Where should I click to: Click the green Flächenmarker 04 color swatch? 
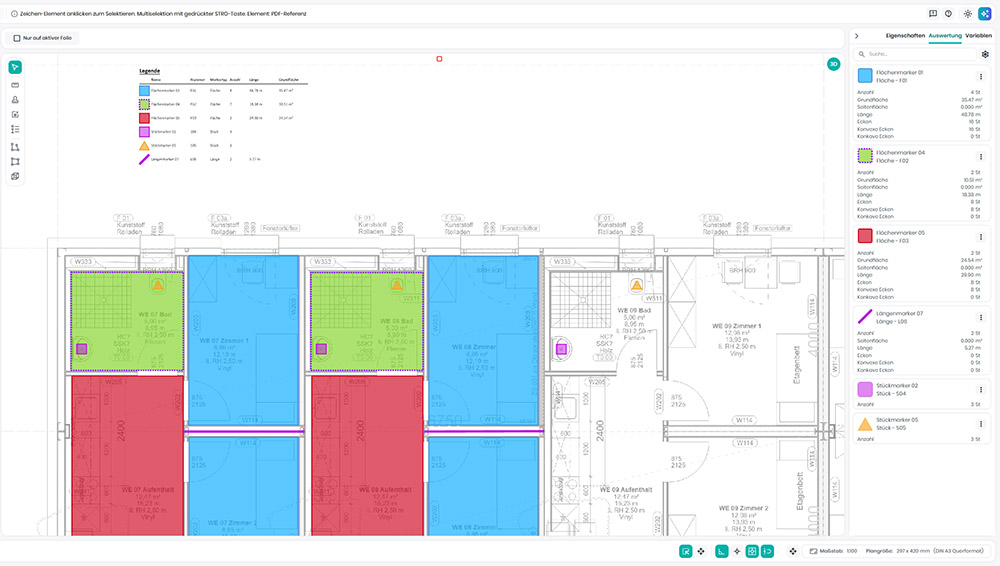865,156
